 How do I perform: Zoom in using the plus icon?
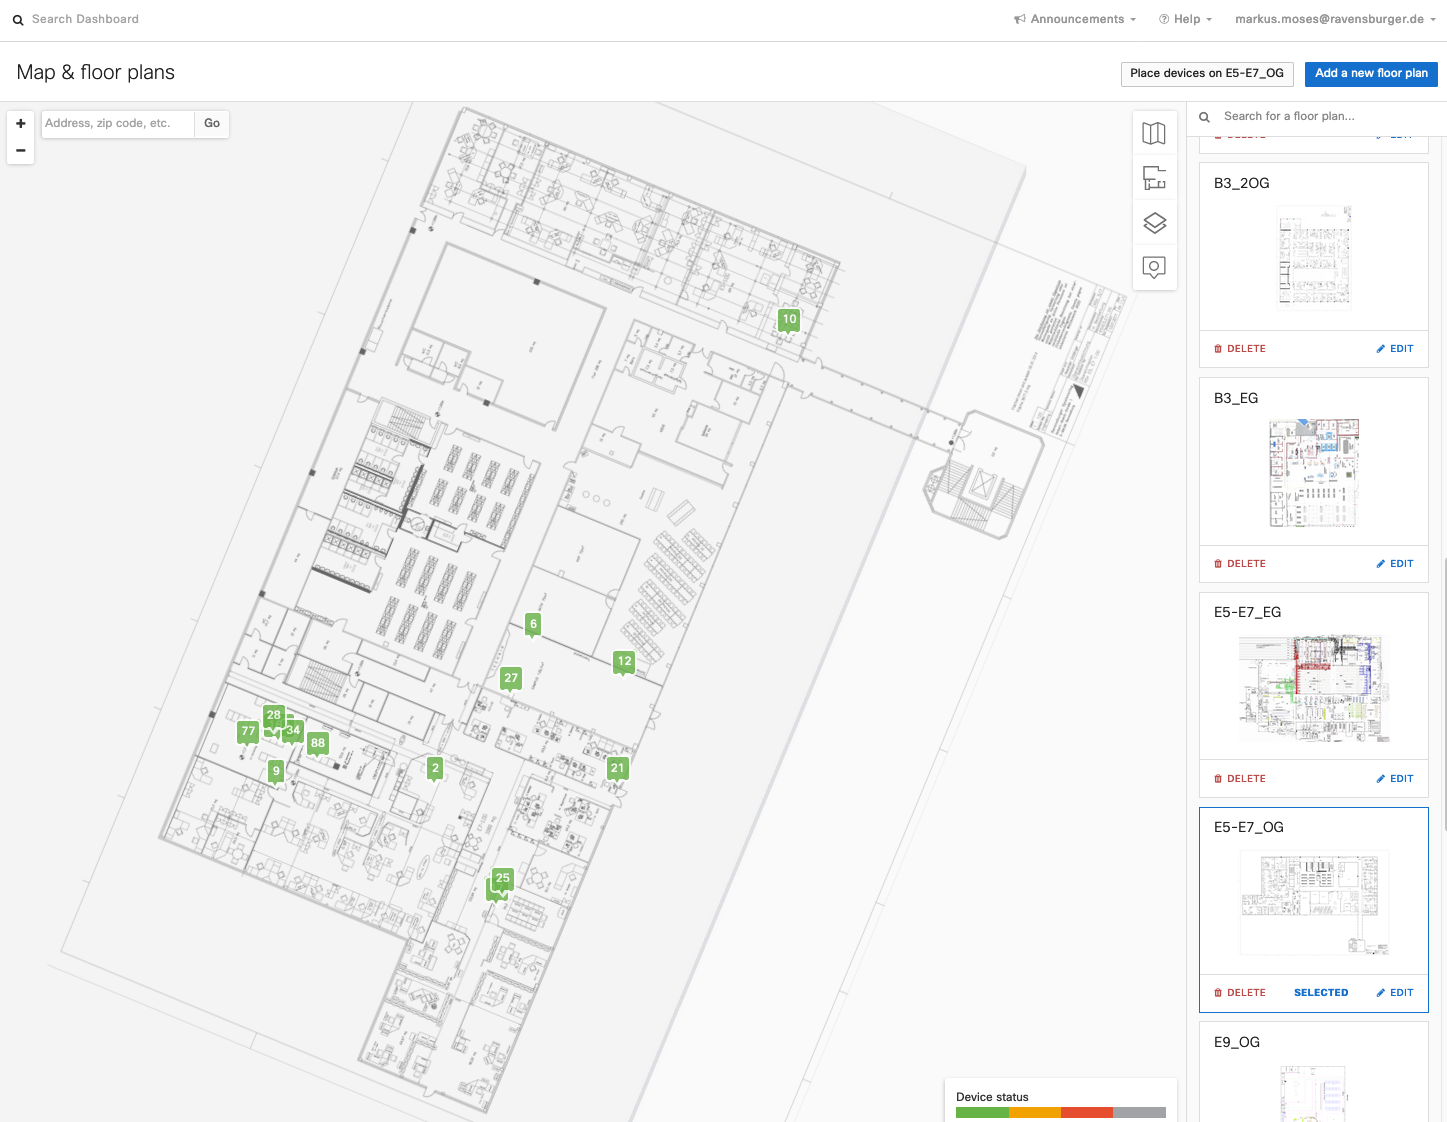pyautogui.click(x=20, y=123)
